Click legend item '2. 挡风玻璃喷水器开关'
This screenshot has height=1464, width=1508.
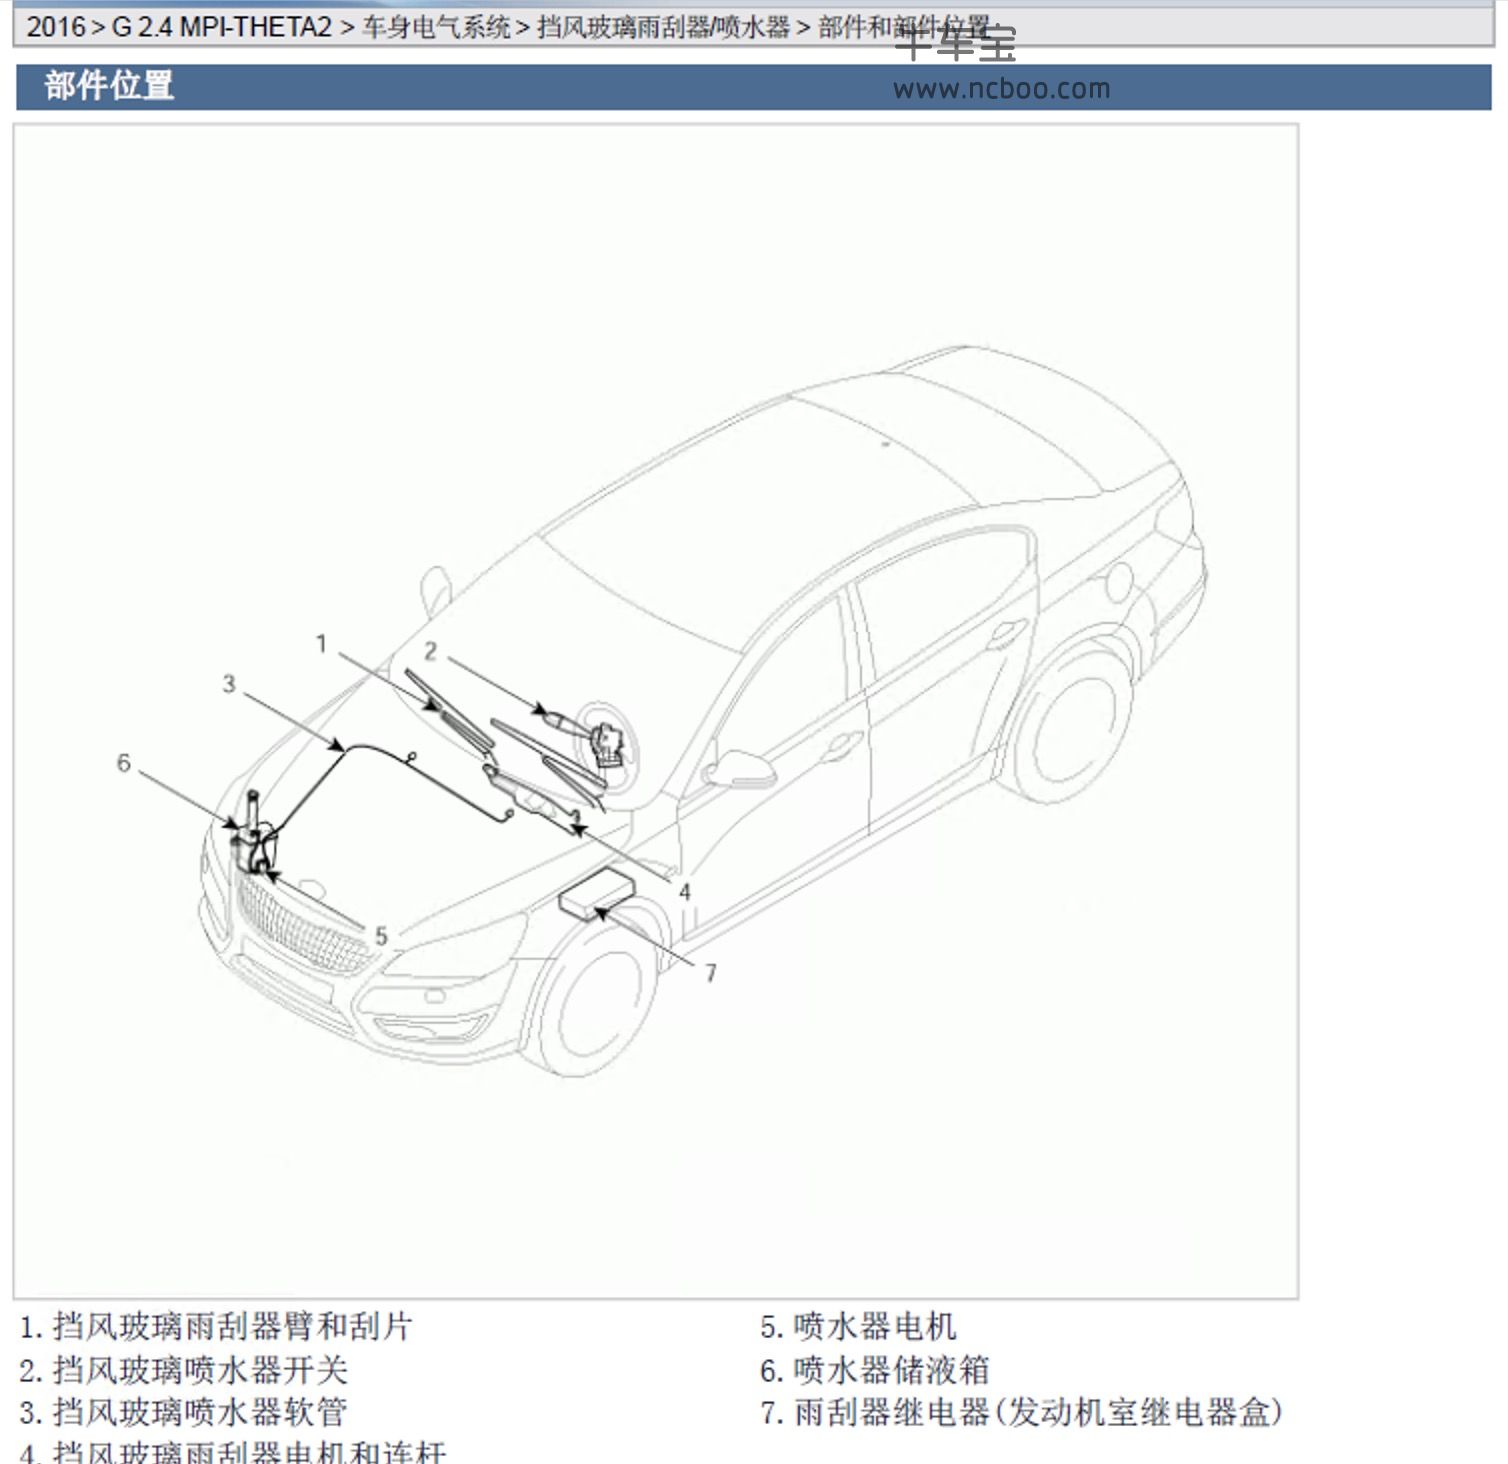click(183, 1370)
